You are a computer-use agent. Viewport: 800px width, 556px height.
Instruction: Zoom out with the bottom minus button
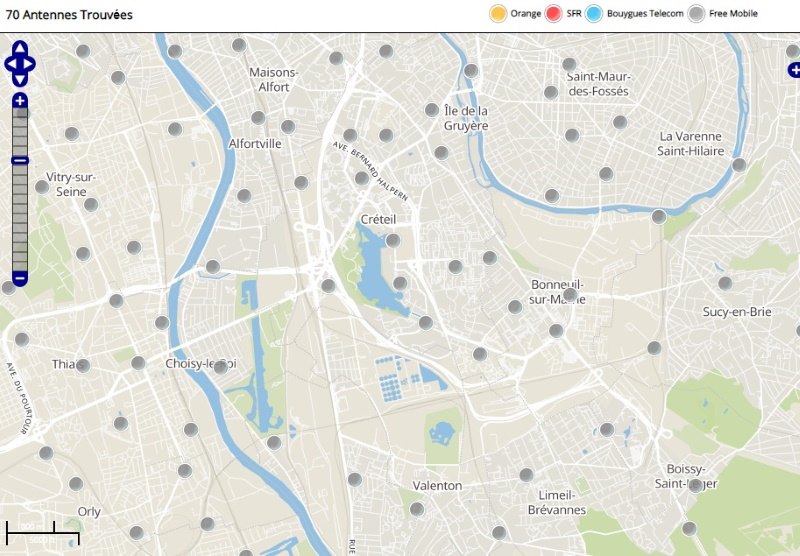[x=20, y=277]
